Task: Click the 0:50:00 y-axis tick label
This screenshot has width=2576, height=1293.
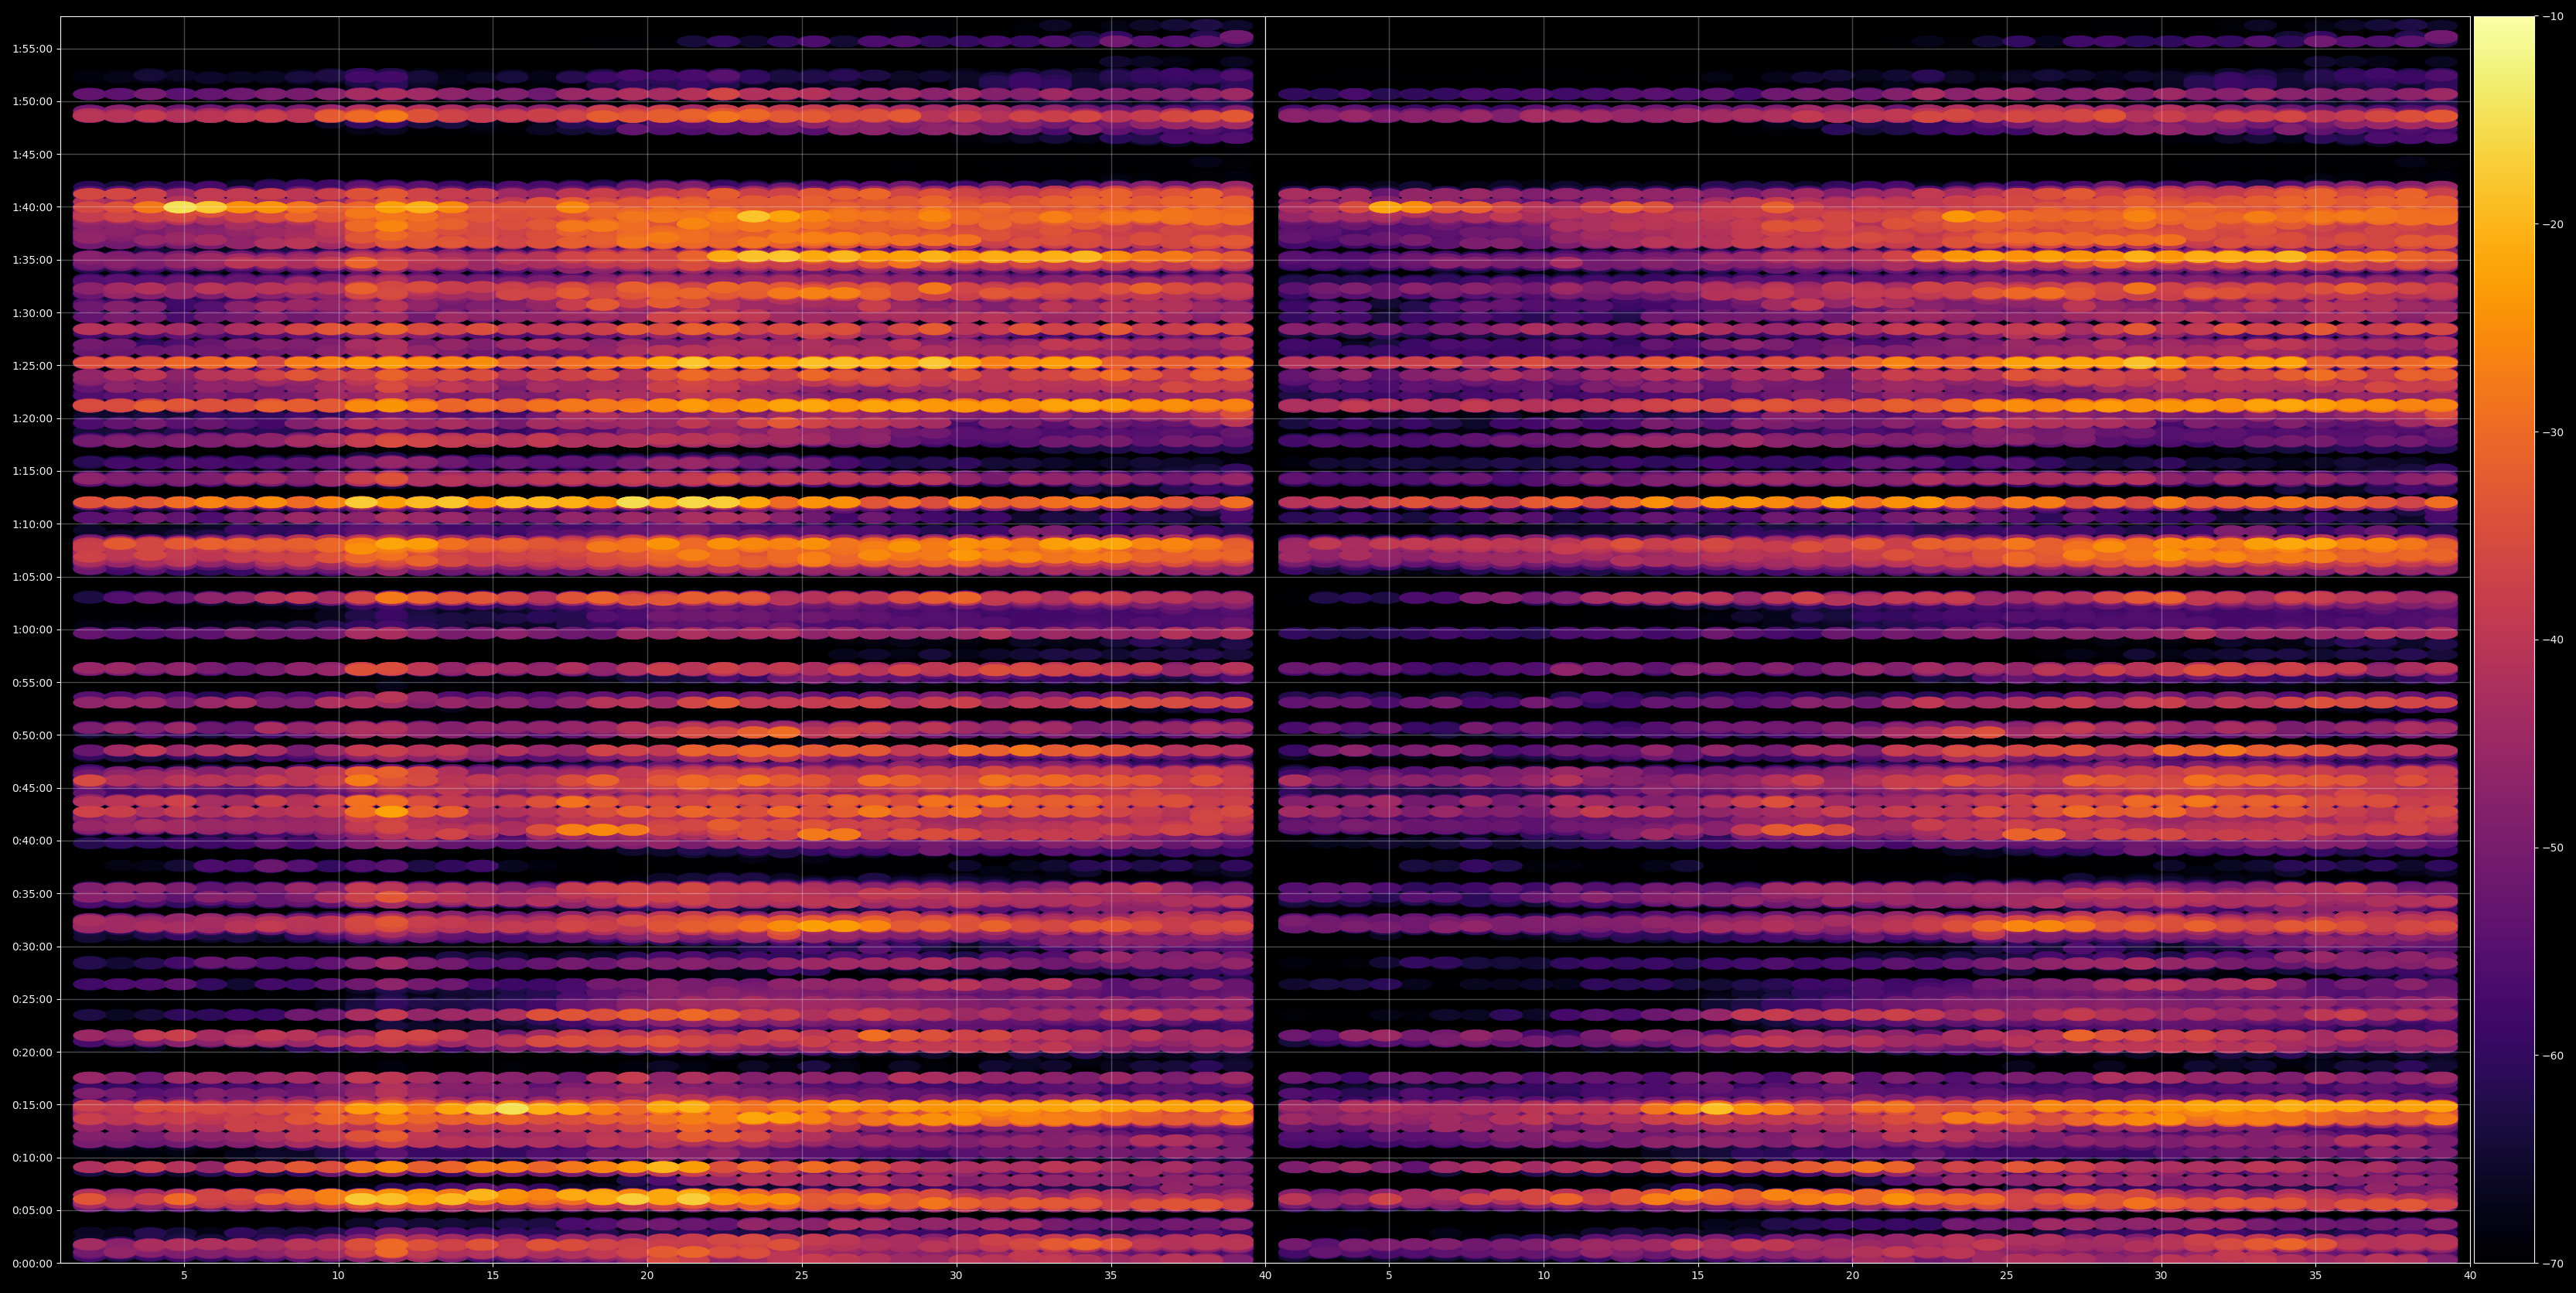Action: click(32, 735)
